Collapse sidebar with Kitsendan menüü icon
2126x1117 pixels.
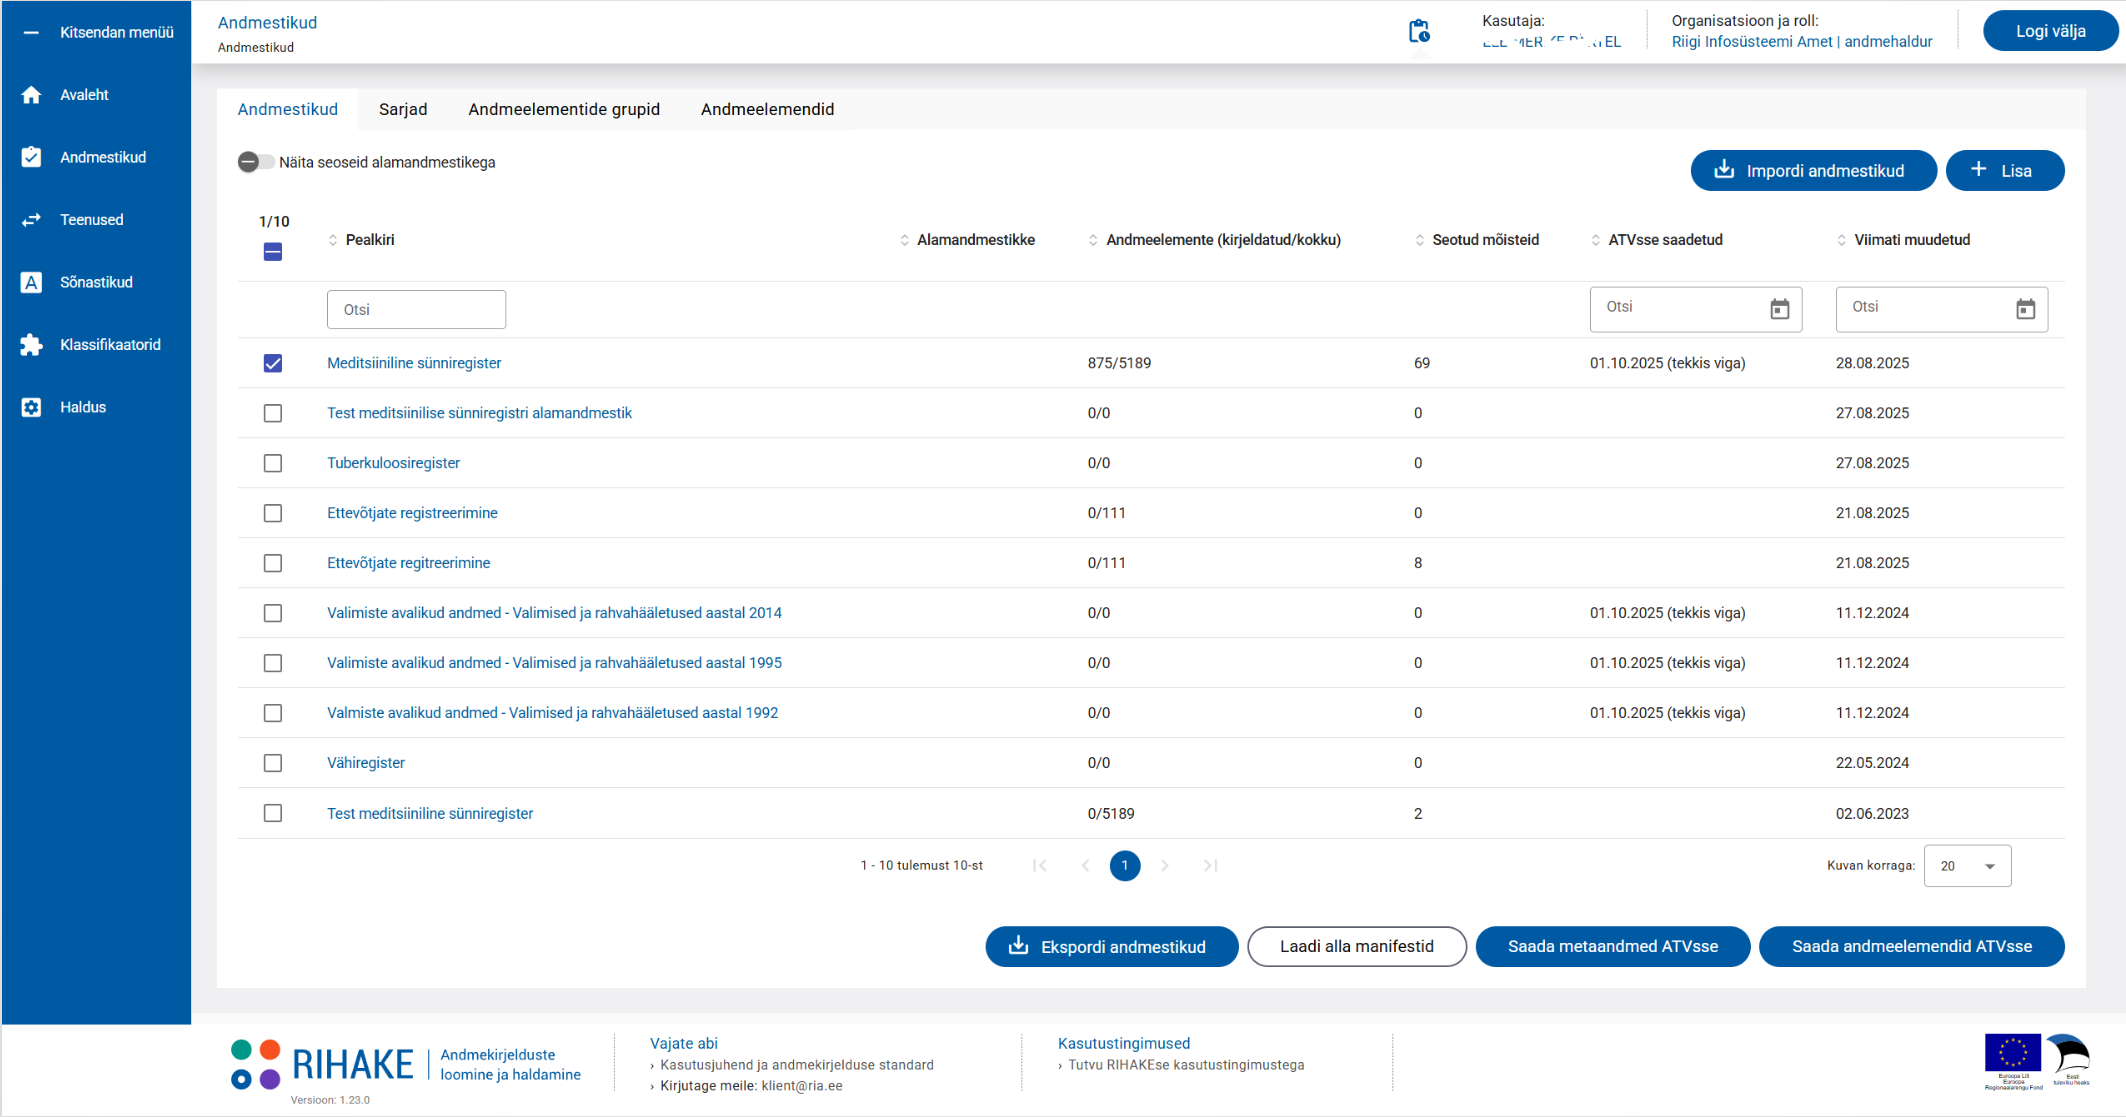pyautogui.click(x=32, y=33)
